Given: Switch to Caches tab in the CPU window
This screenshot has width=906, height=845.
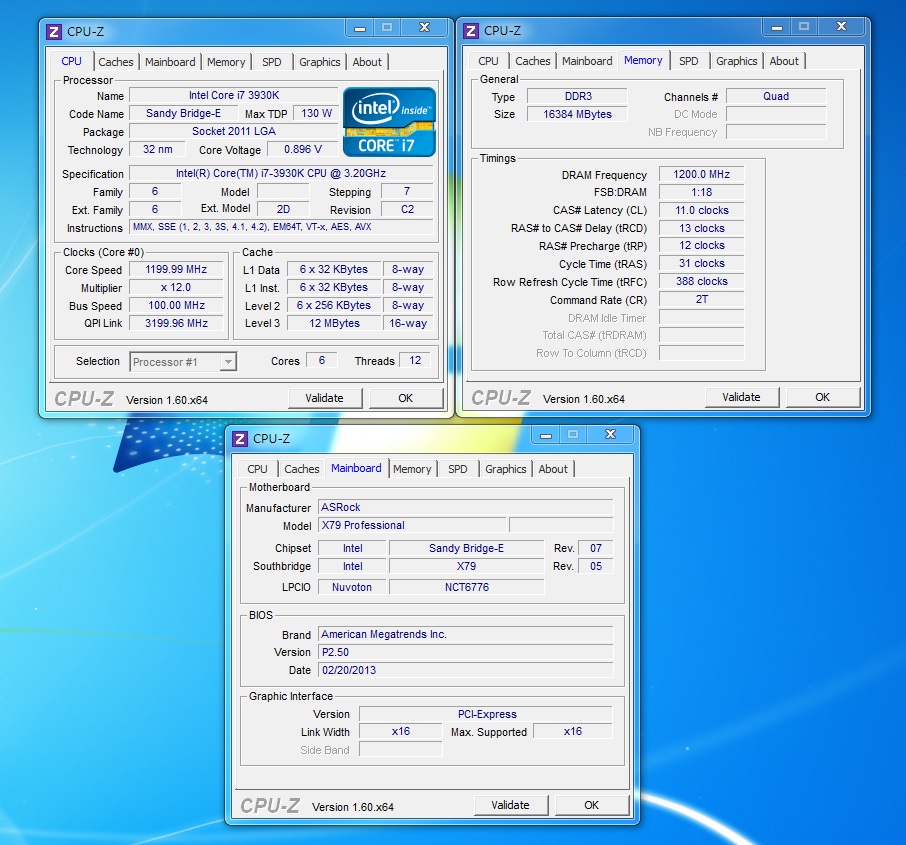Looking at the screenshot, I should click(x=116, y=62).
